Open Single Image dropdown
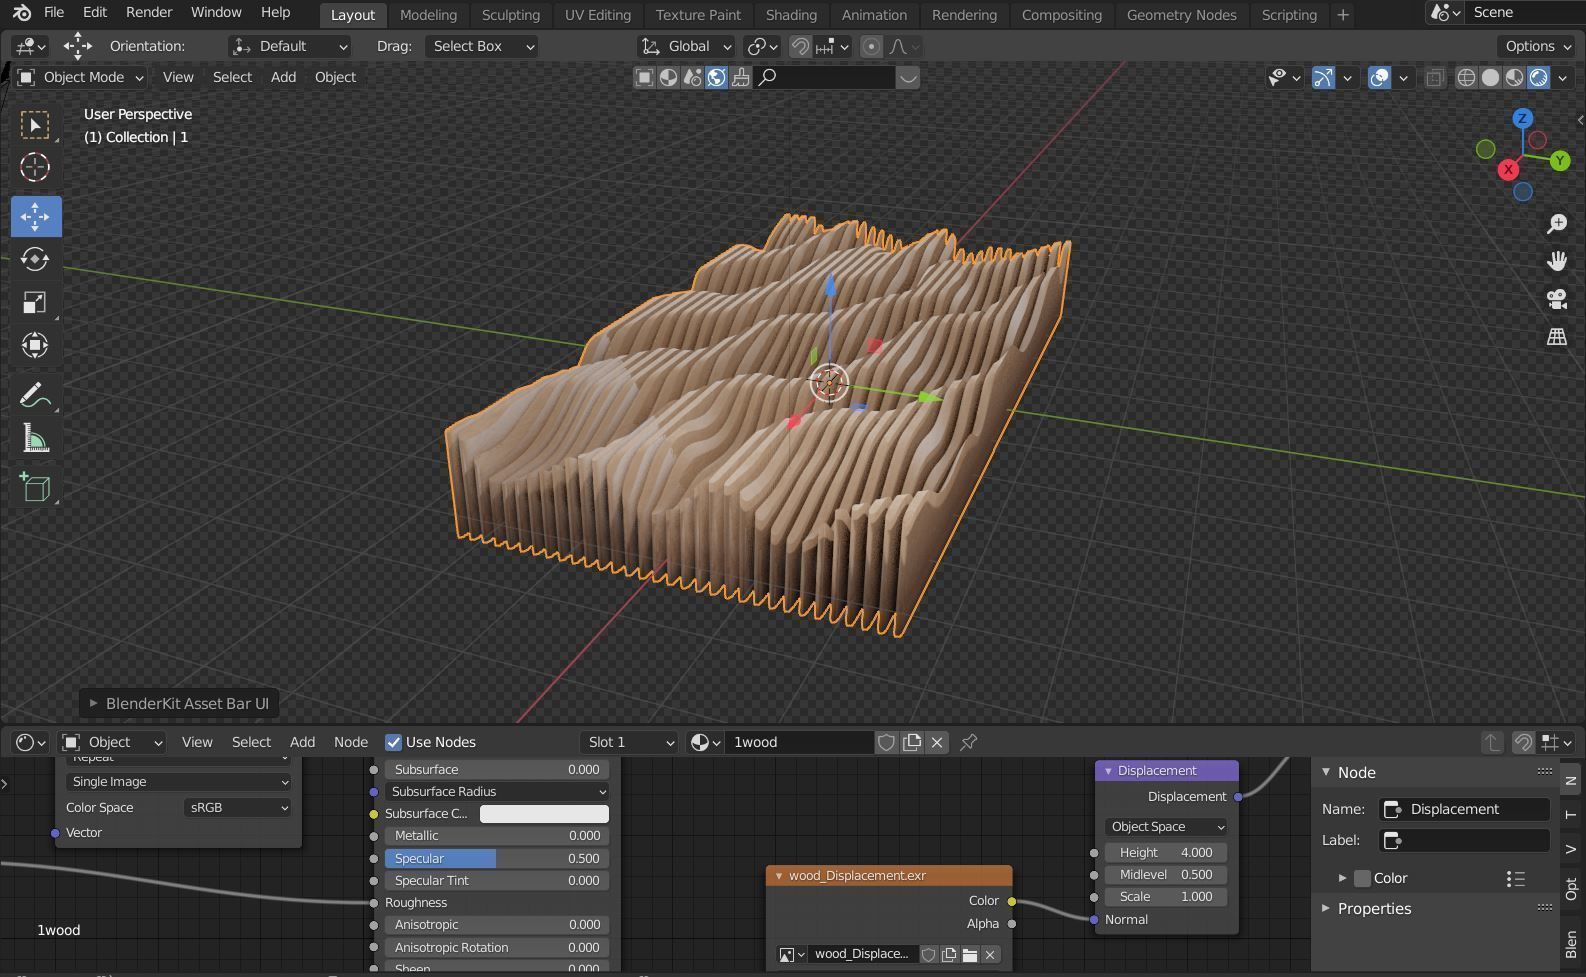The width and height of the screenshot is (1586, 977). 179,782
